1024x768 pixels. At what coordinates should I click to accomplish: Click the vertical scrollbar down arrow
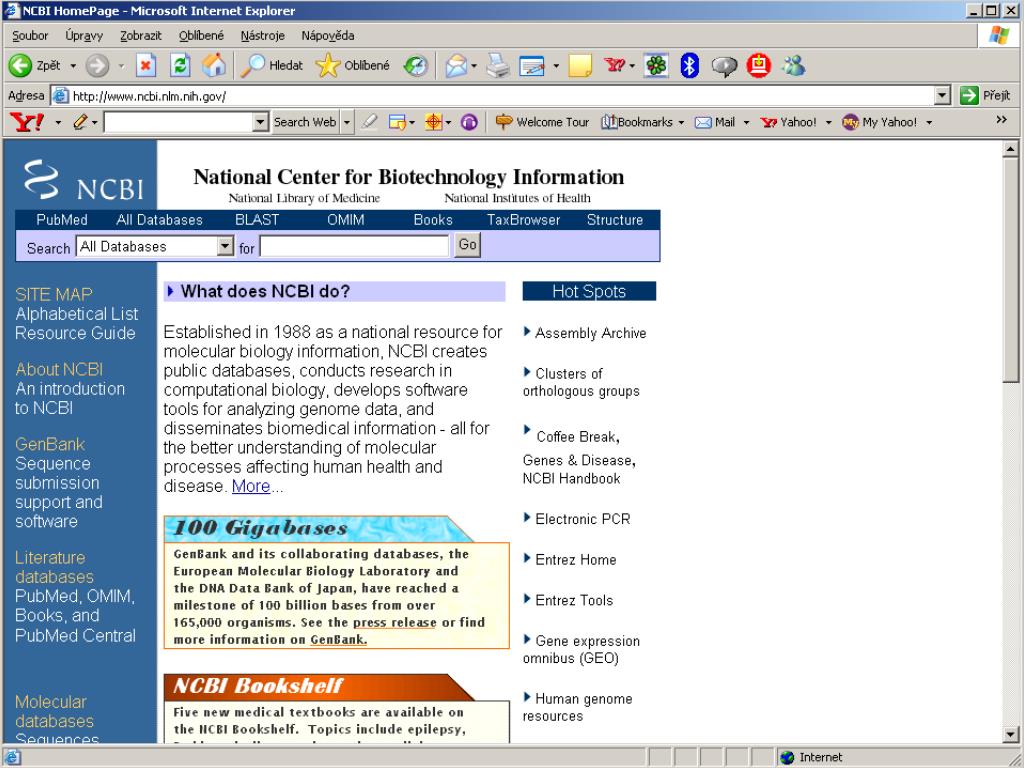[x=1010, y=735]
